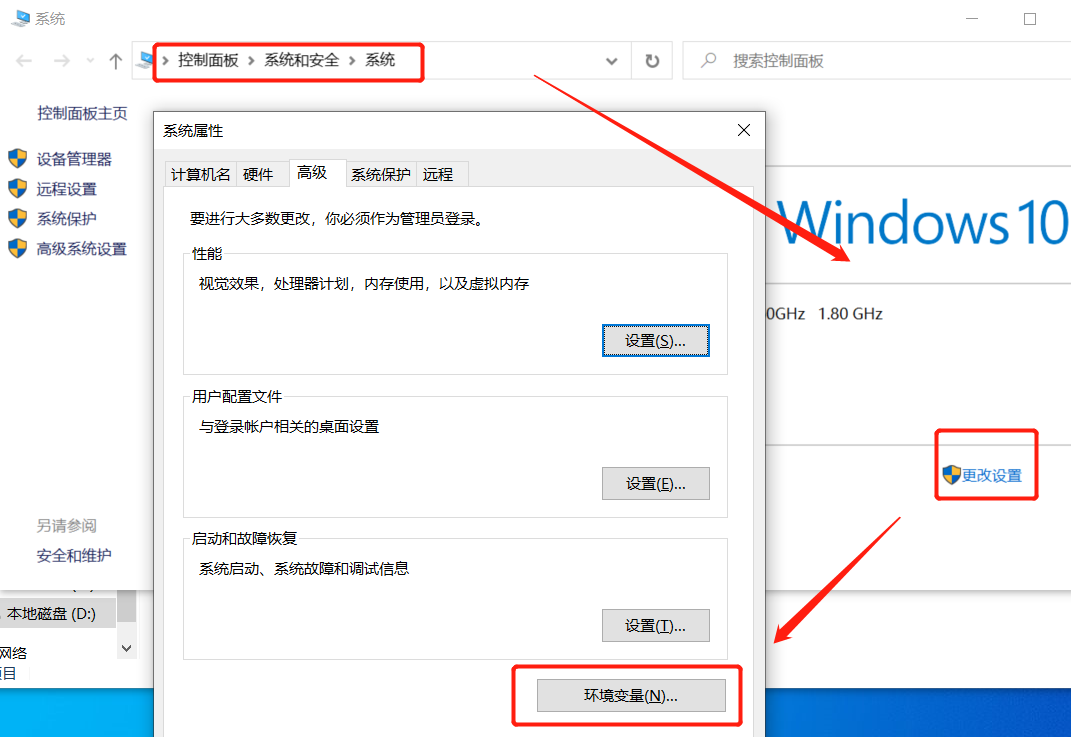Switch to the 系统保护 tab

coord(380,175)
